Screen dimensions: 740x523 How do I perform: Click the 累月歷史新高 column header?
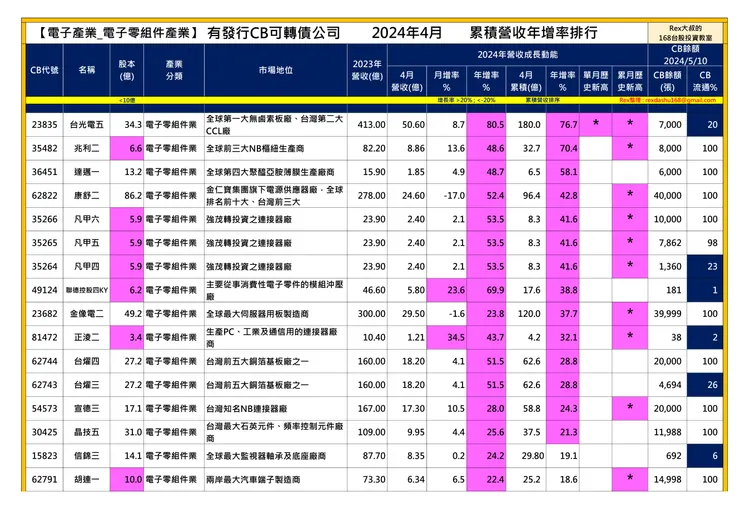[630, 81]
